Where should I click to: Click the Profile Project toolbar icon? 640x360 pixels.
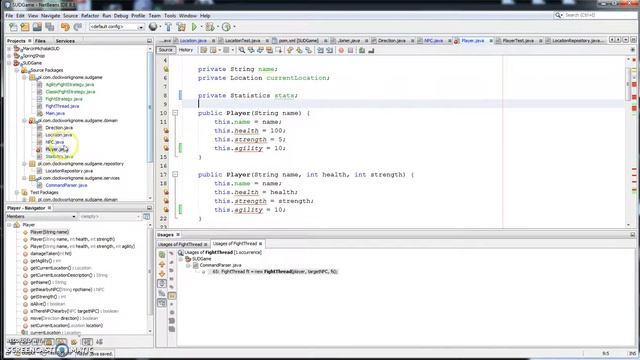tap(226, 27)
